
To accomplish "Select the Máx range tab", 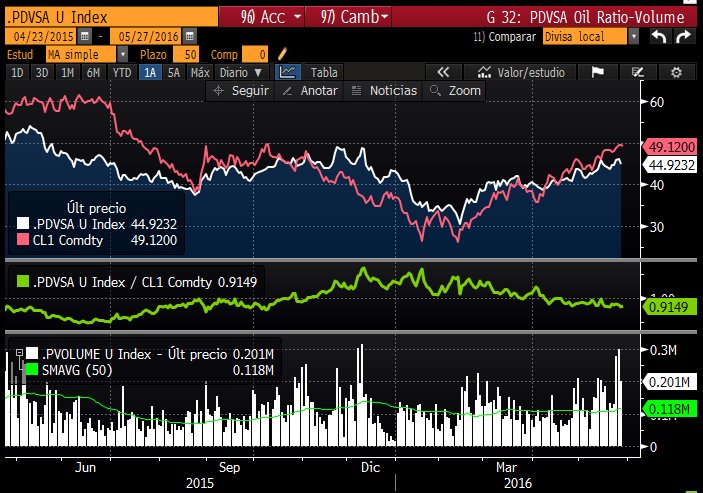I will [200, 72].
